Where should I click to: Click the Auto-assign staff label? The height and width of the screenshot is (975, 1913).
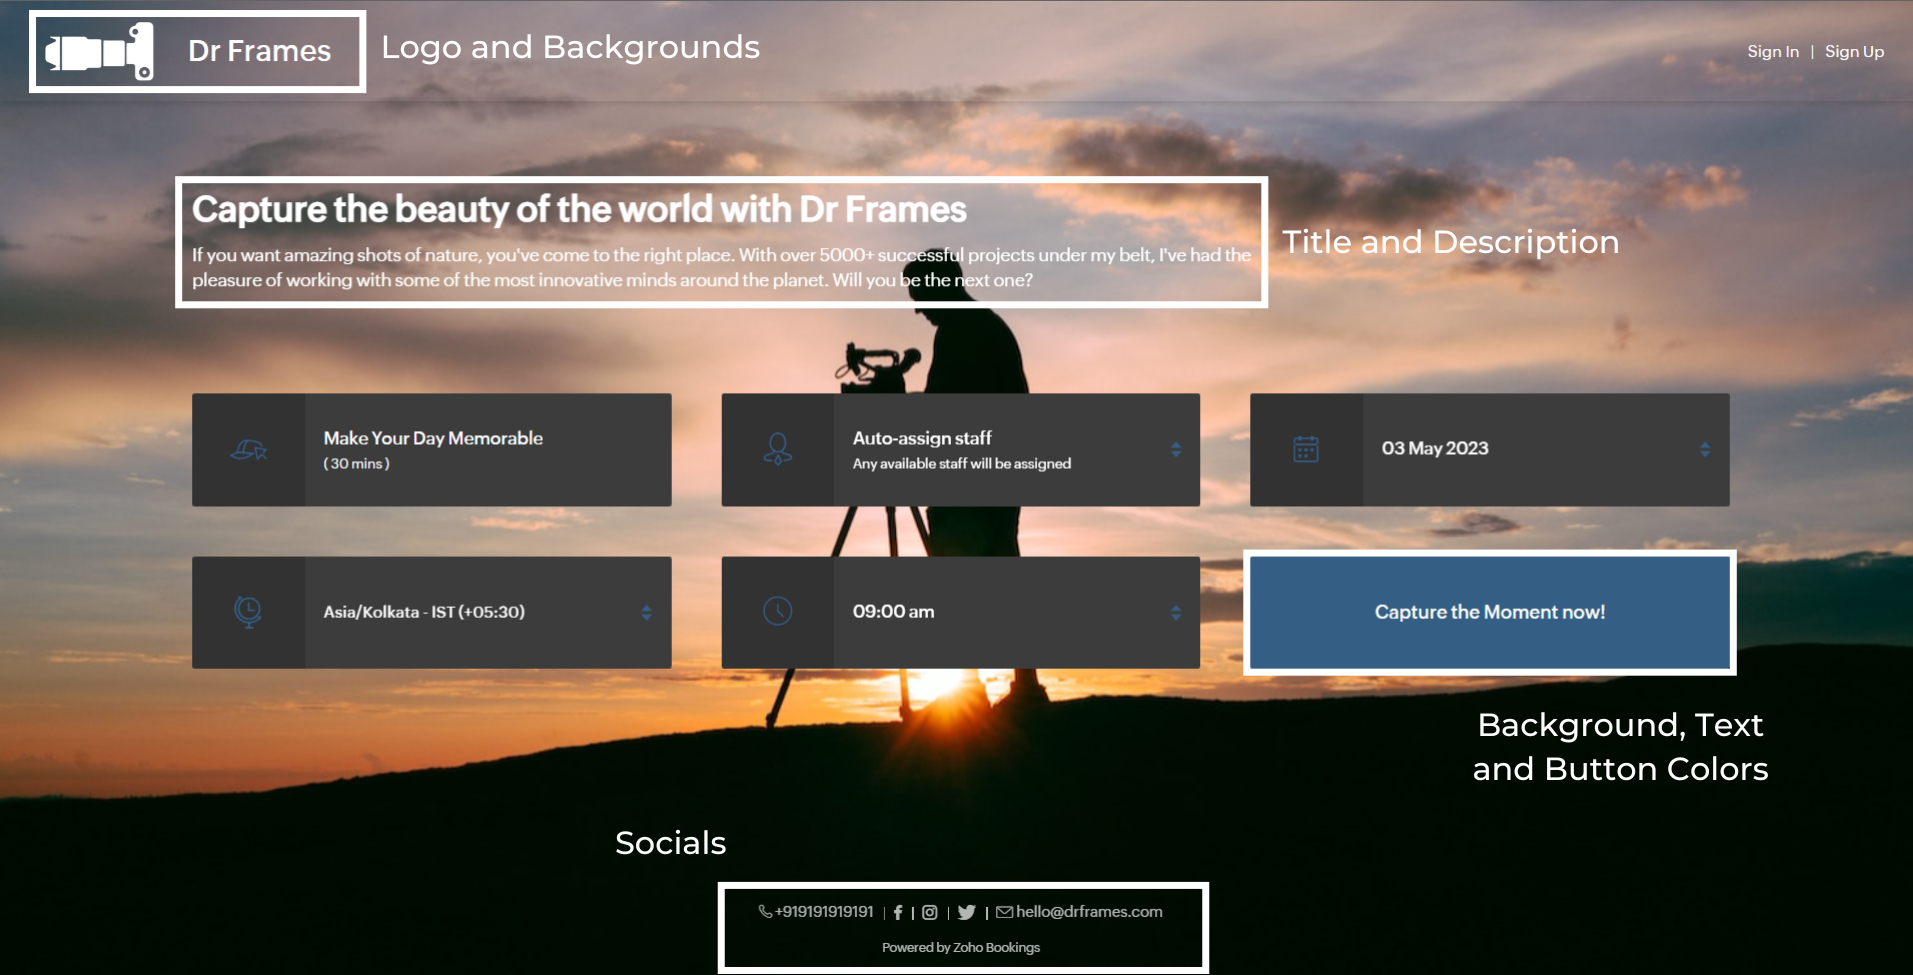pyautogui.click(x=922, y=438)
